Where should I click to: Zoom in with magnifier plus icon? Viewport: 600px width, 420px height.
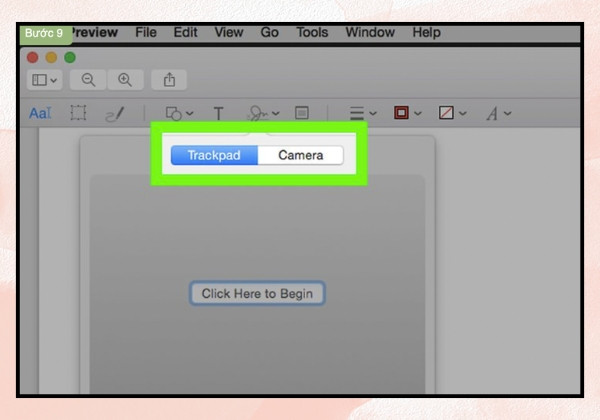pos(125,80)
